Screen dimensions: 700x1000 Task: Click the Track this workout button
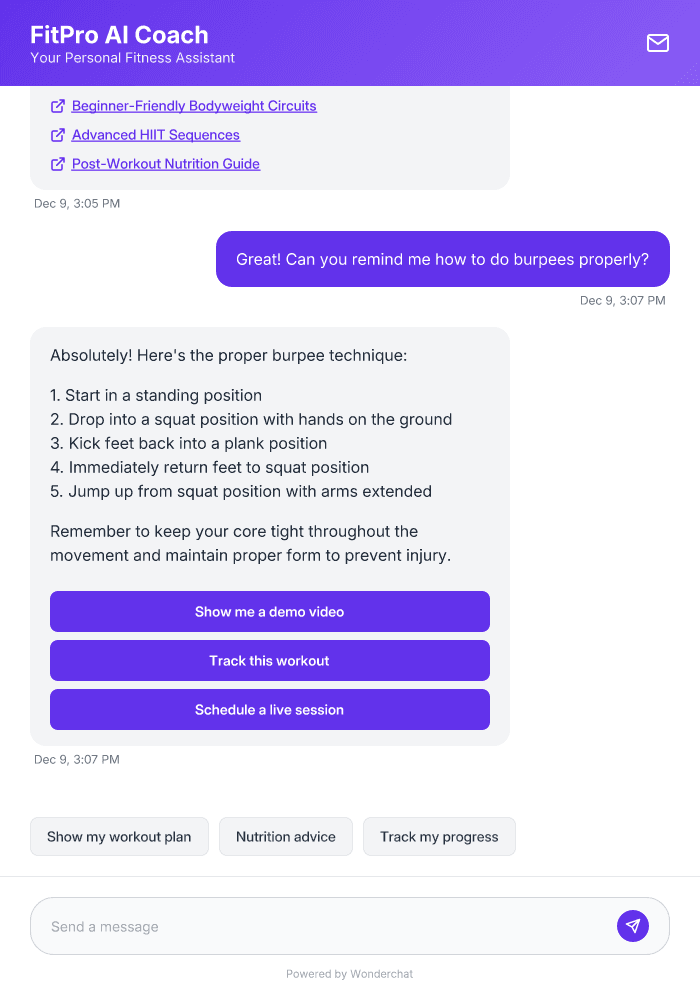click(269, 660)
